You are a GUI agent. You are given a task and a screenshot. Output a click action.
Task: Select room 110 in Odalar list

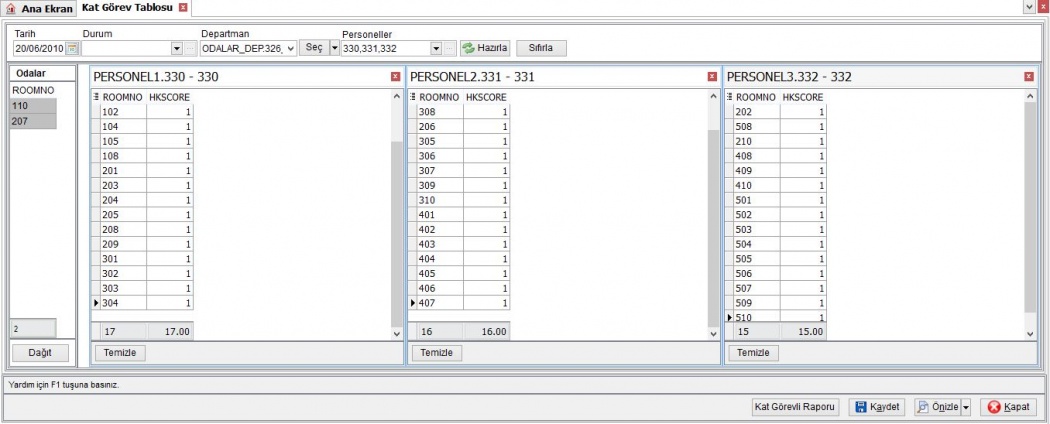pyautogui.click(x=33, y=106)
